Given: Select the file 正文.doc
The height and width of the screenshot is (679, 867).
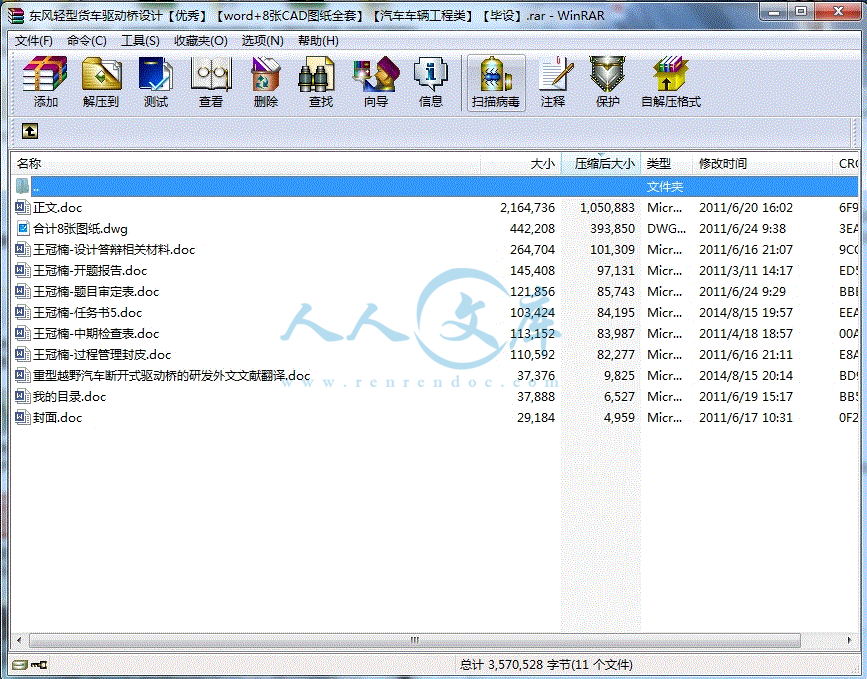Looking at the screenshot, I should coord(58,207).
